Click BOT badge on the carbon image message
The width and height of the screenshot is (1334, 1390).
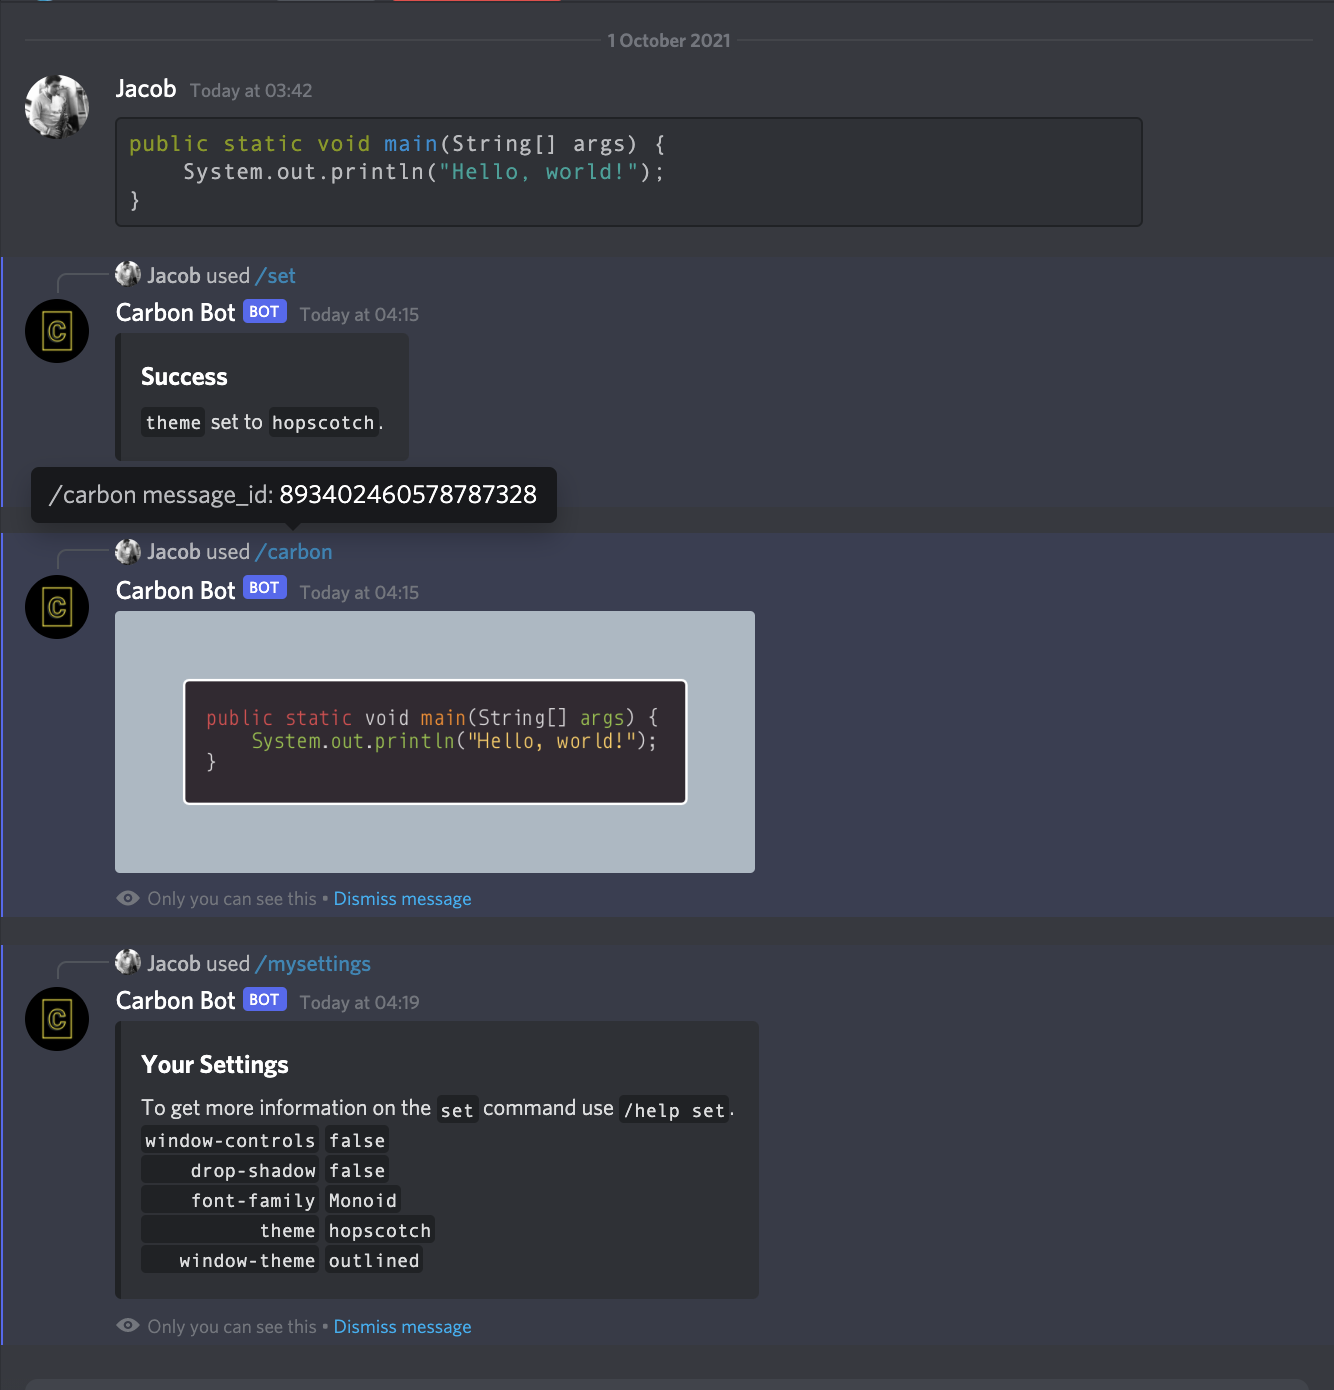265,588
